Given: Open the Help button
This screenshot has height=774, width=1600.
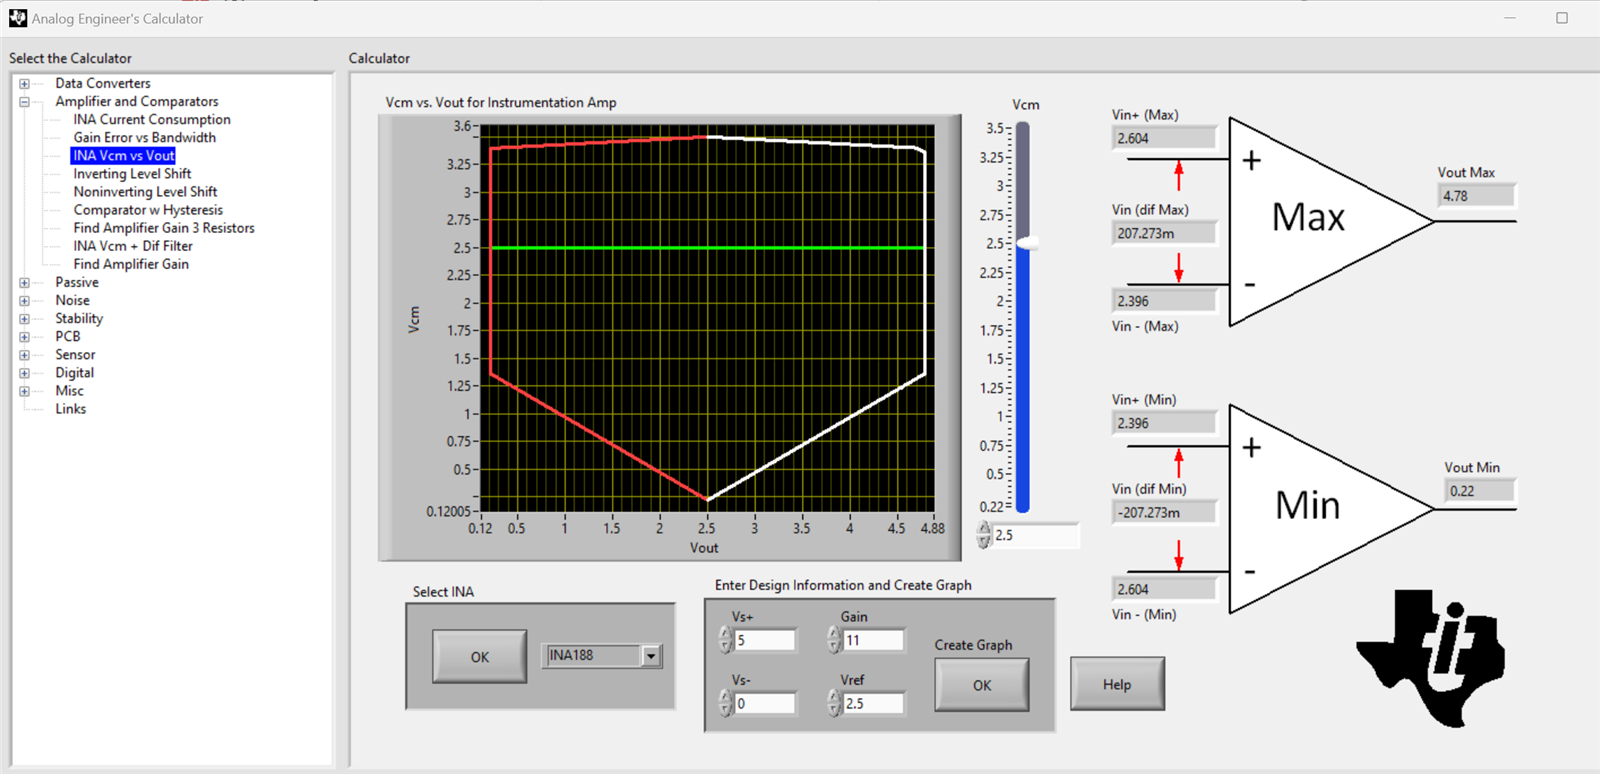Looking at the screenshot, I should pyautogui.click(x=1117, y=684).
